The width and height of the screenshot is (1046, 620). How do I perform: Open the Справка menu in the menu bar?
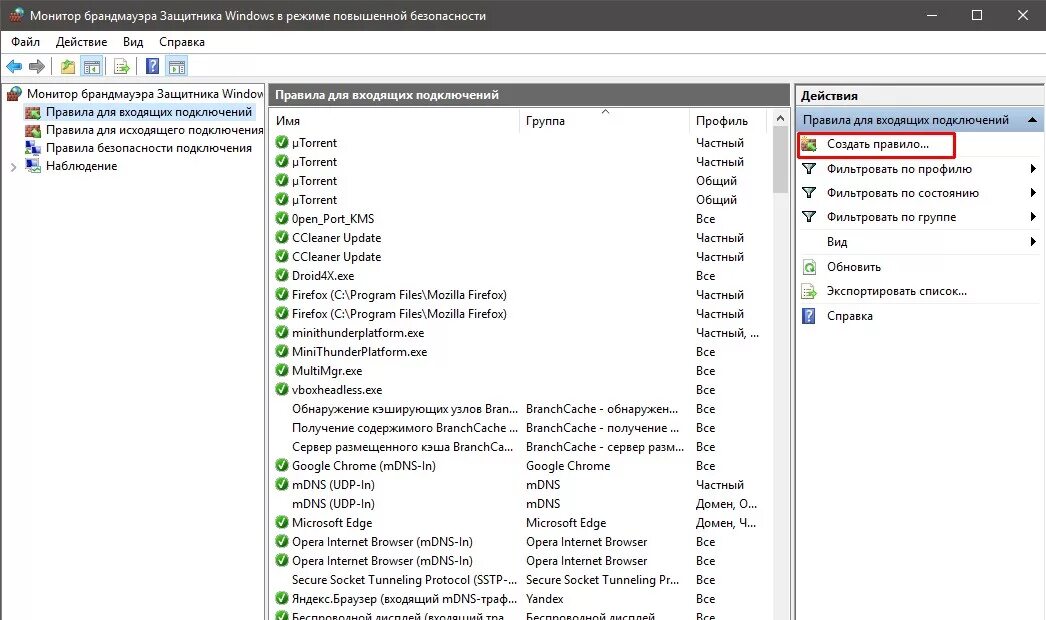tap(181, 42)
